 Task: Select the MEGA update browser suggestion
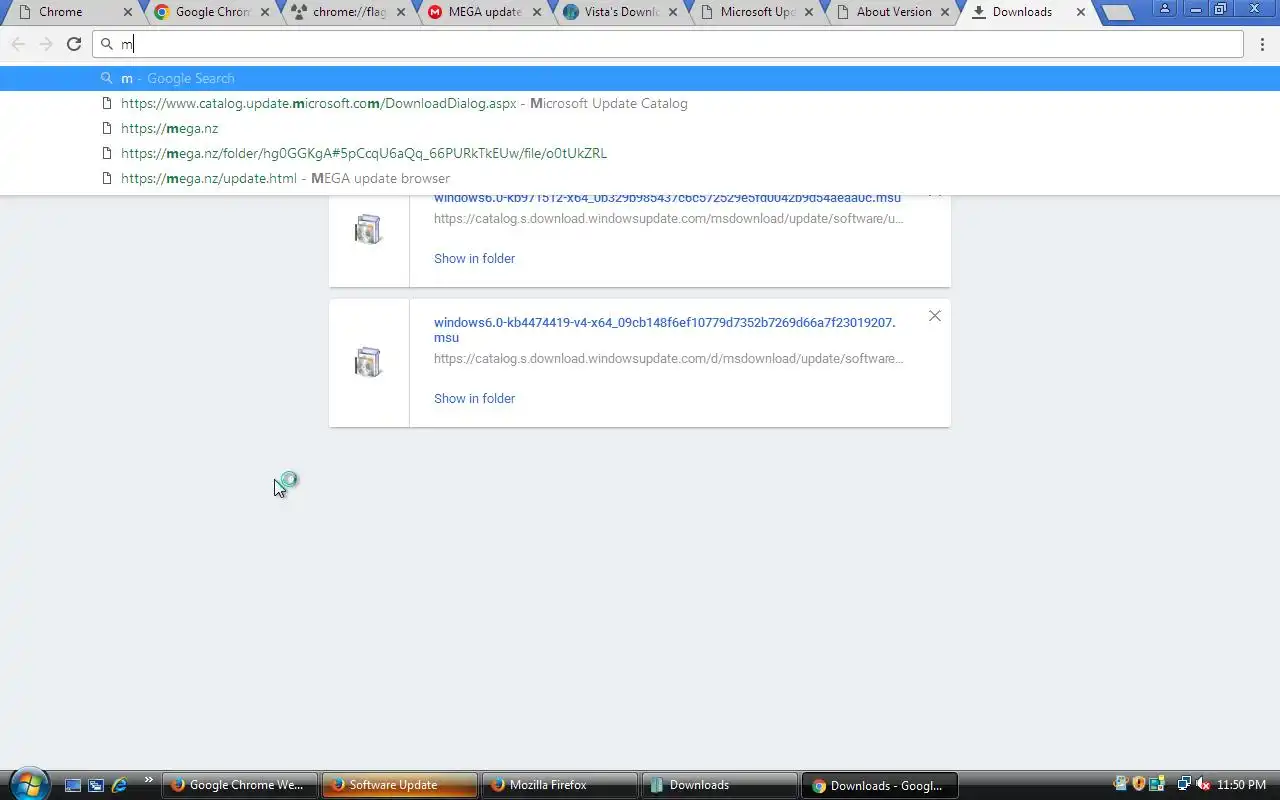click(x=640, y=178)
